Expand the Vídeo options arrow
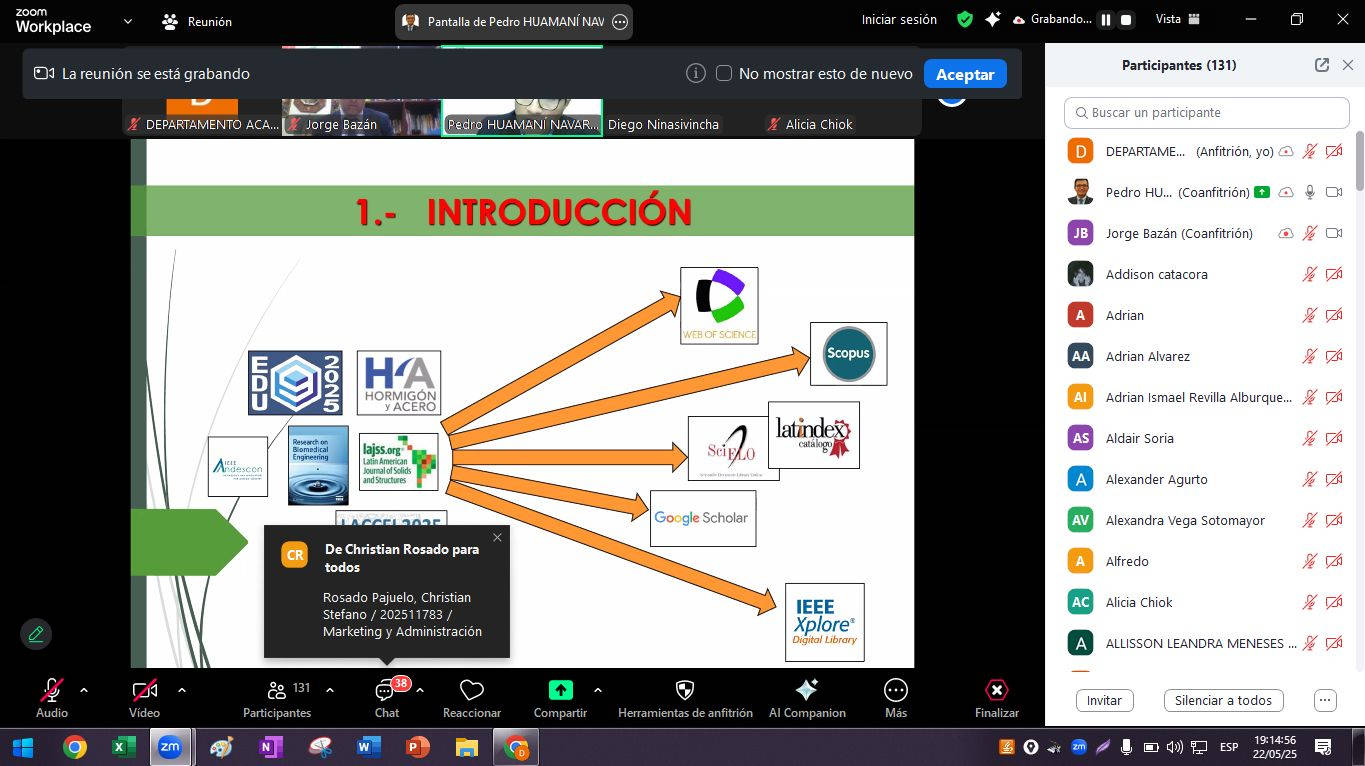 (182, 690)
